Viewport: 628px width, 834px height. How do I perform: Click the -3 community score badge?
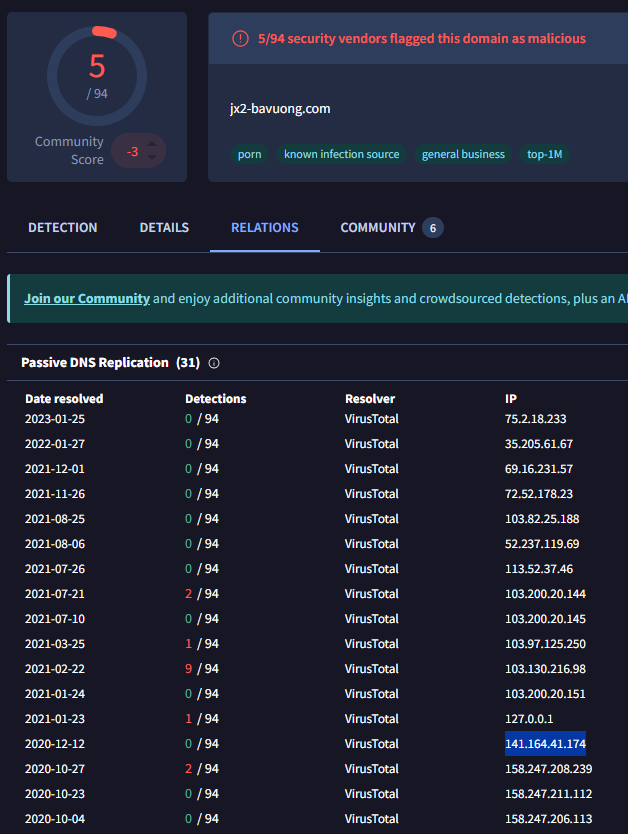click(x=132, y=152)
